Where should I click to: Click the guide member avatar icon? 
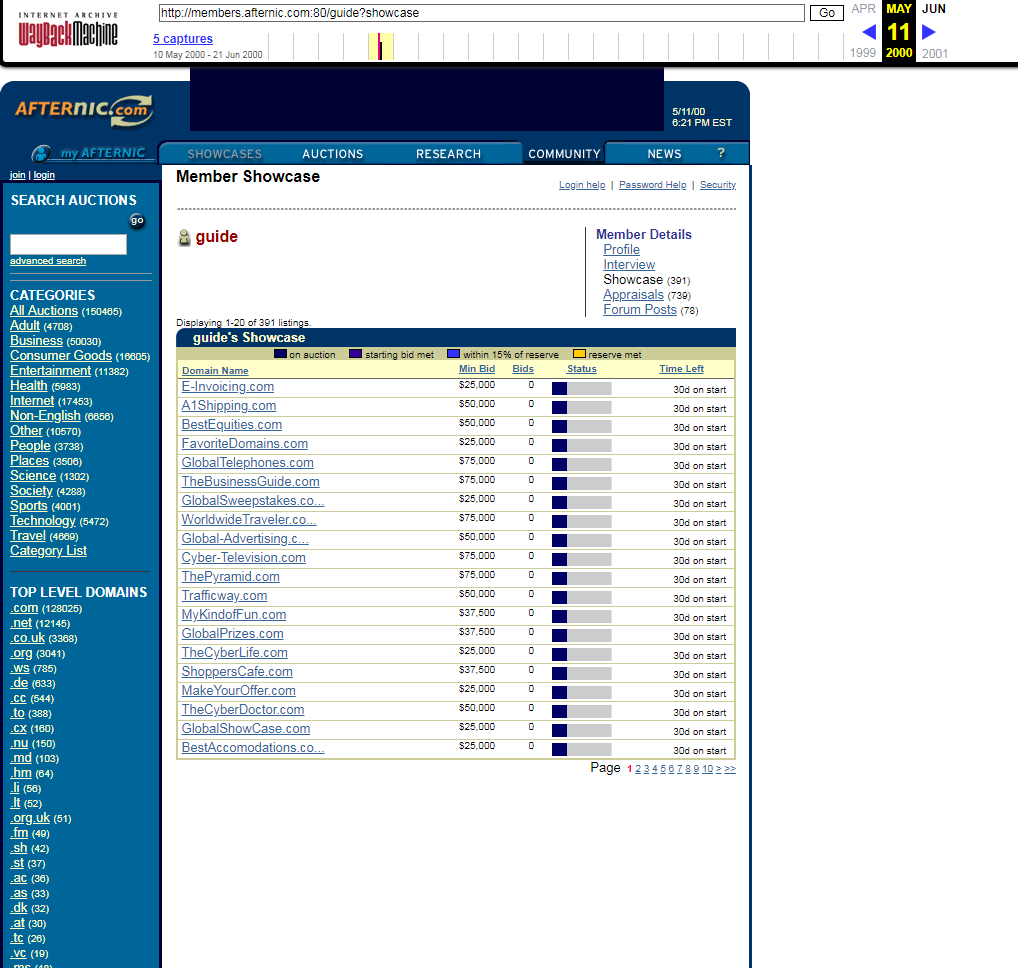pos(184,238)
